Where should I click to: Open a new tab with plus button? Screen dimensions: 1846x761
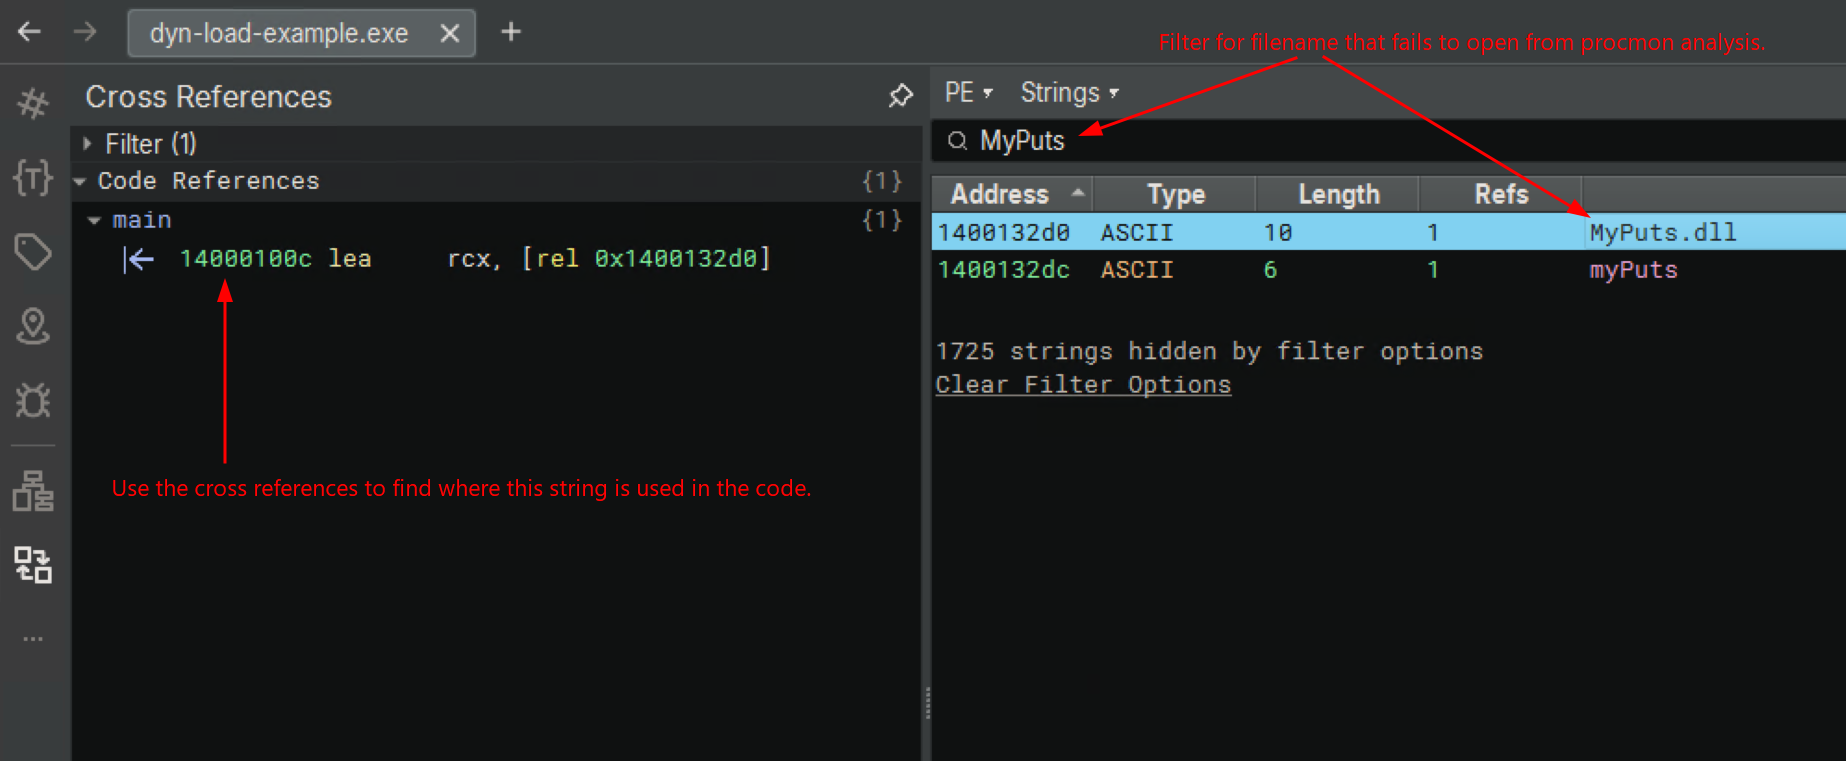tap(511, 32)
